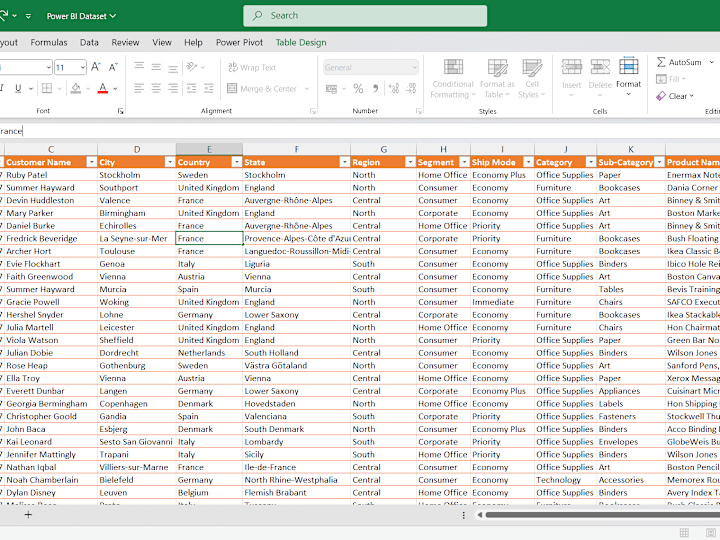720x540 pixels.
Task: Open Customer Name column filter
Action: 91,162
